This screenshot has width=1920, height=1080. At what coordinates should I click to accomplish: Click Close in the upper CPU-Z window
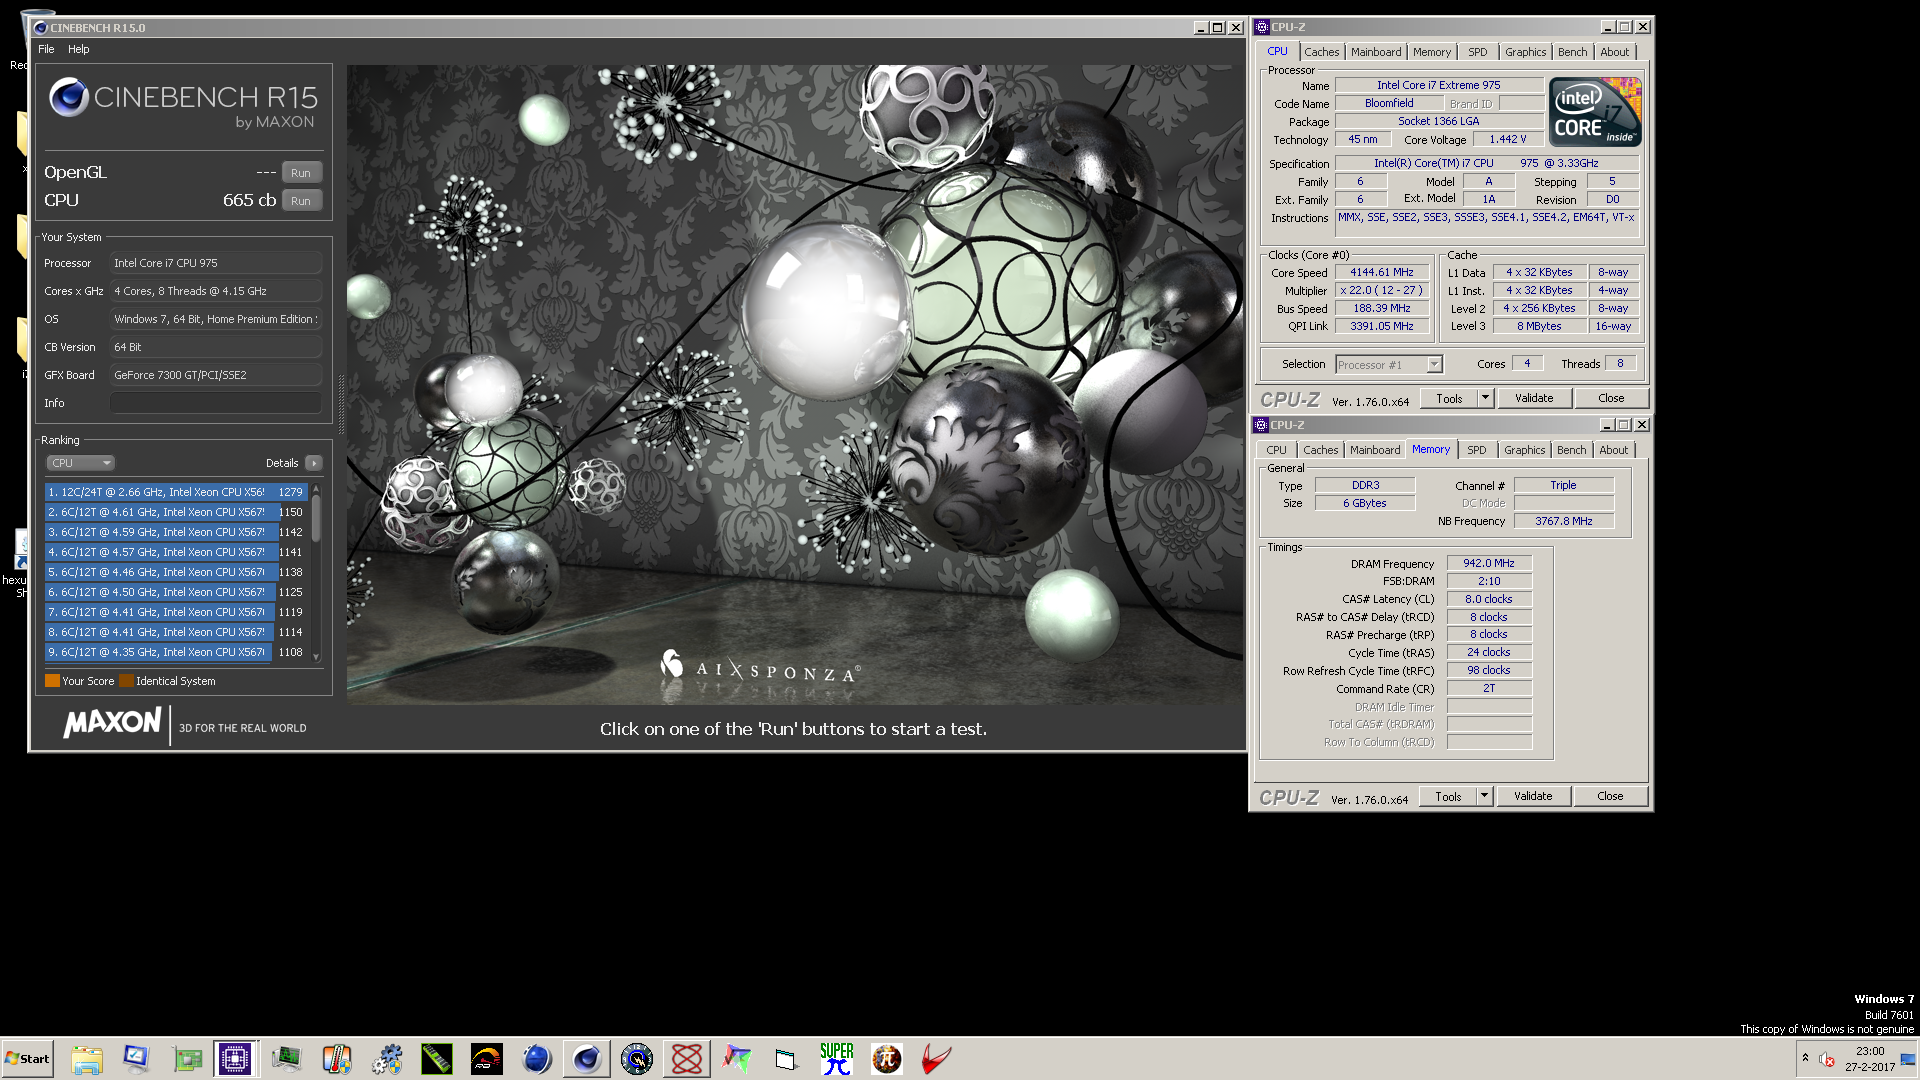tap(1611, 398)
